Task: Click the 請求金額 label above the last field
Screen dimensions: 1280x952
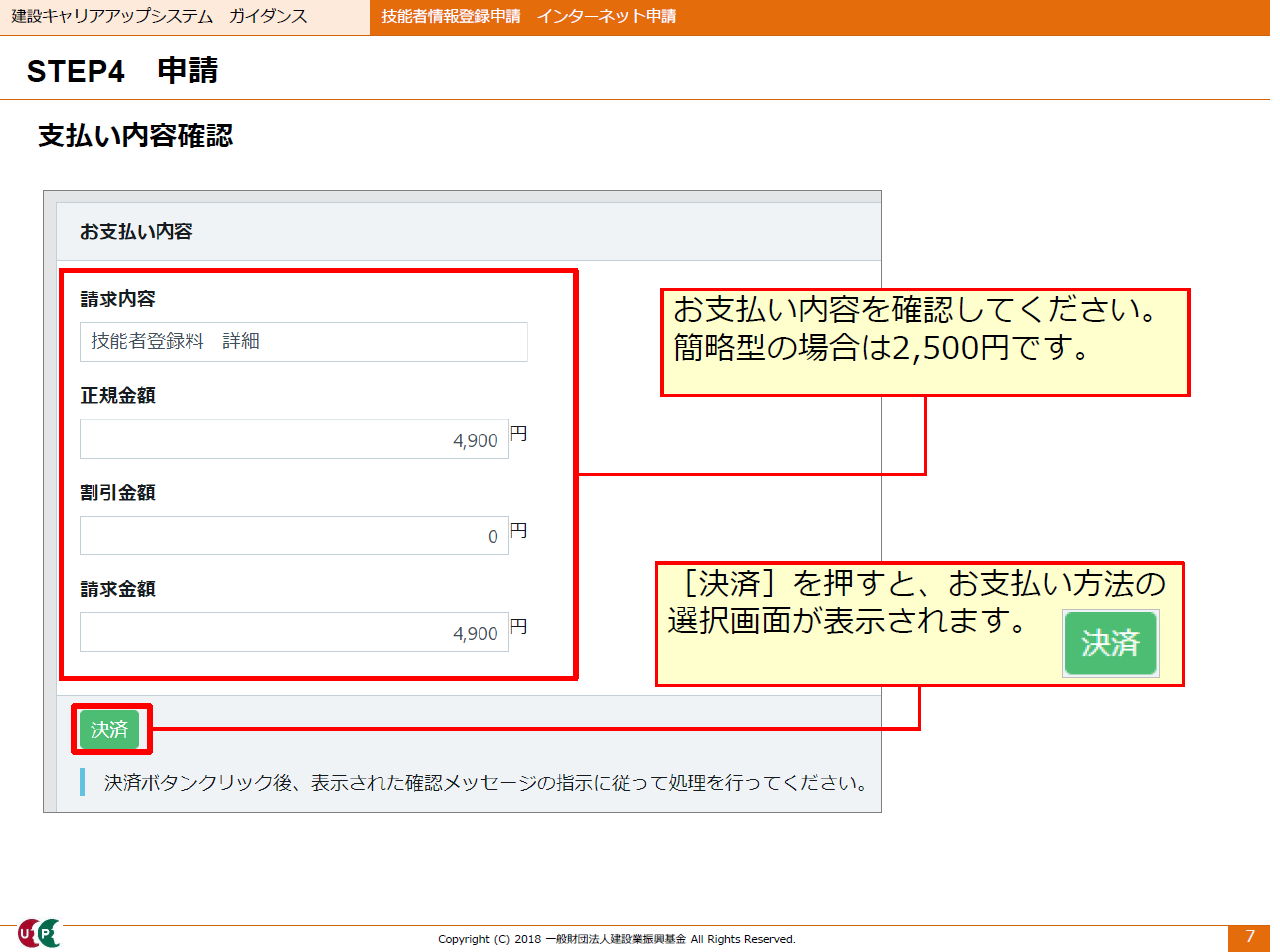Action: click(x=118, y=589)
